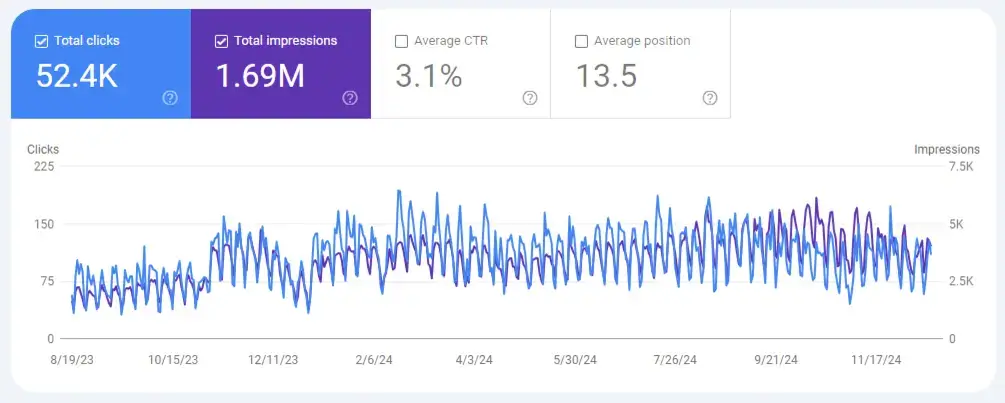Open help icon on Average position card
This screenshot has width=1005, height=403.
tap(710, 98)
